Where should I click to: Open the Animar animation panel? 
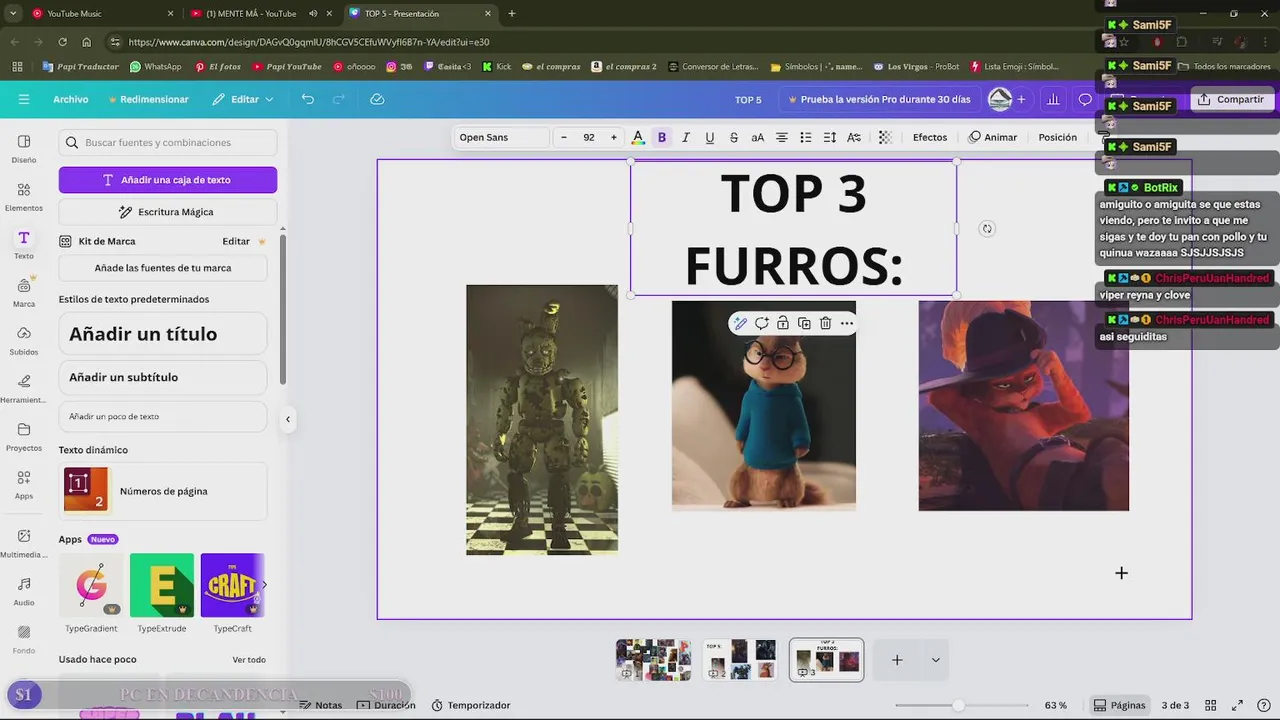pyautogui.click(x=993, y=137)
